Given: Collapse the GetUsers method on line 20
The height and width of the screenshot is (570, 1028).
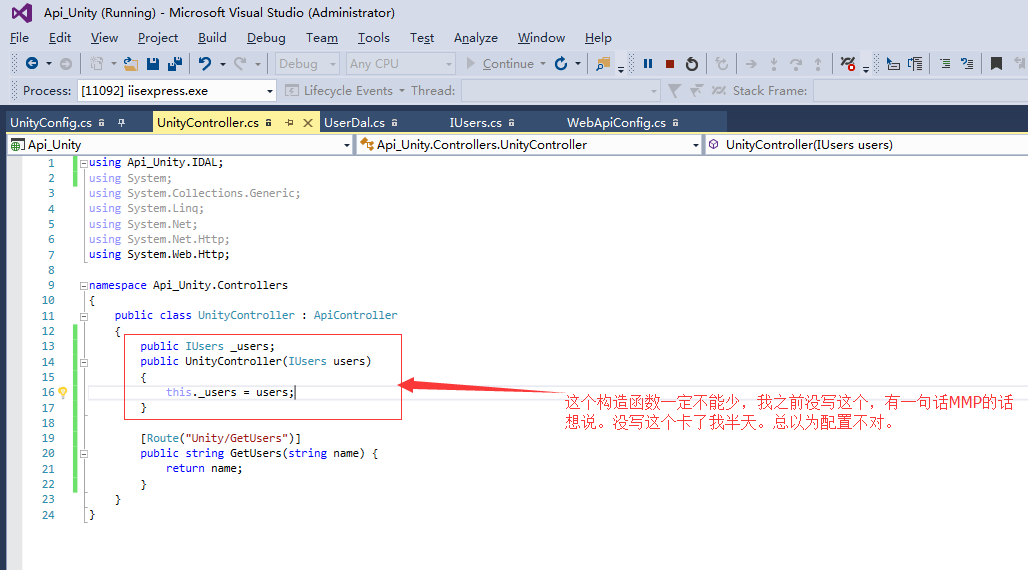Looking at the screenshot, I should click(x=83, y=454).
